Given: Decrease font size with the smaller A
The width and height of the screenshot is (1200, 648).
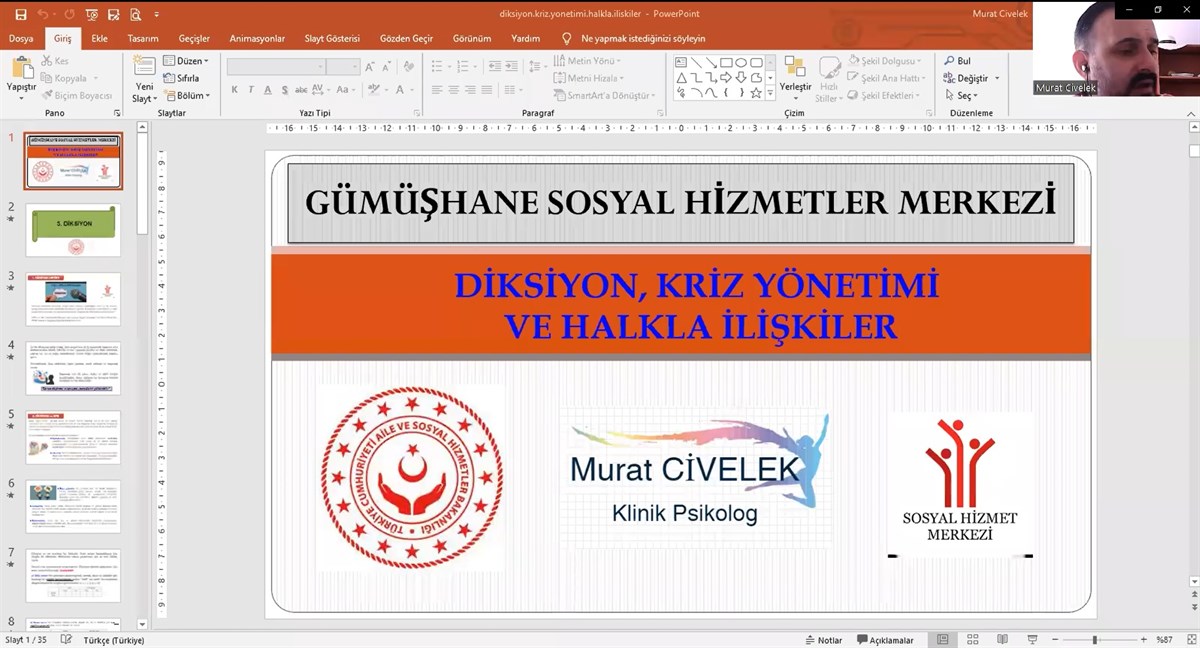Looking at the screenshot, I should [387, 67].
